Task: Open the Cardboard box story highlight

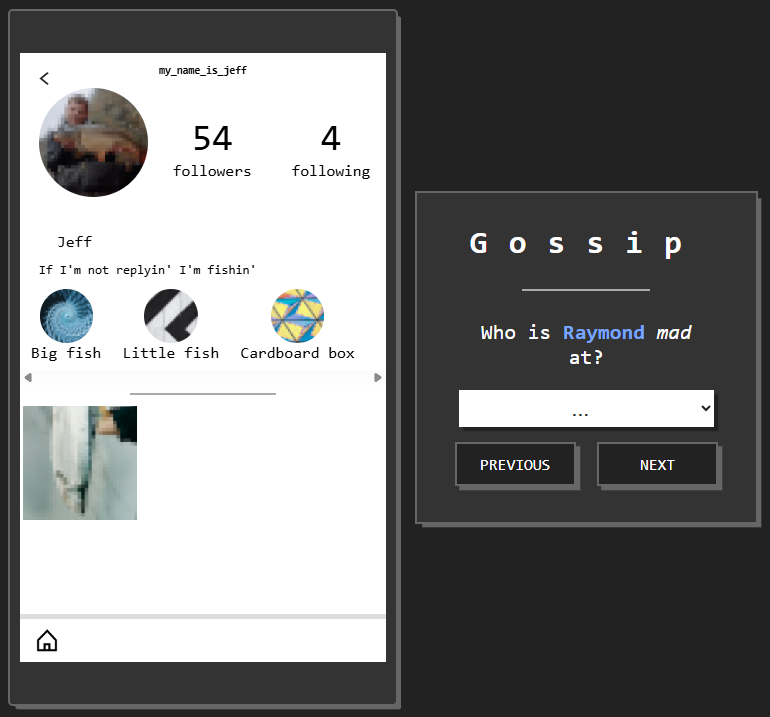Action: pos(298,316)
